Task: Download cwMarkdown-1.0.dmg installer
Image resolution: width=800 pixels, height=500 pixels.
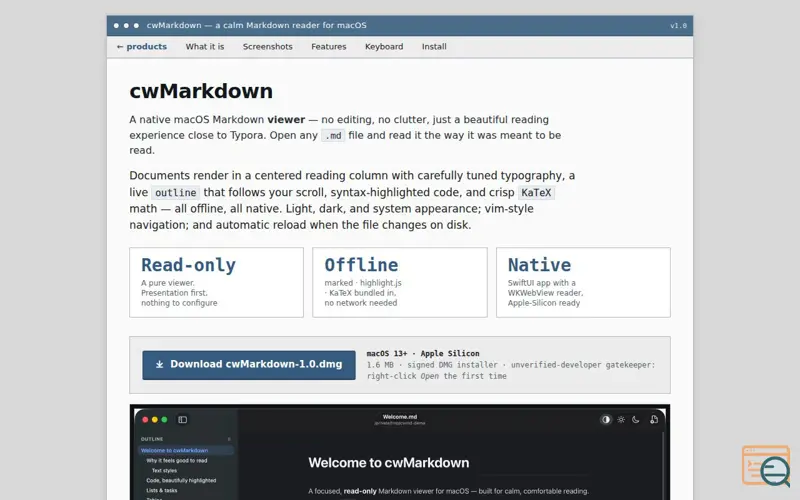Action: (x=249, y=365)
